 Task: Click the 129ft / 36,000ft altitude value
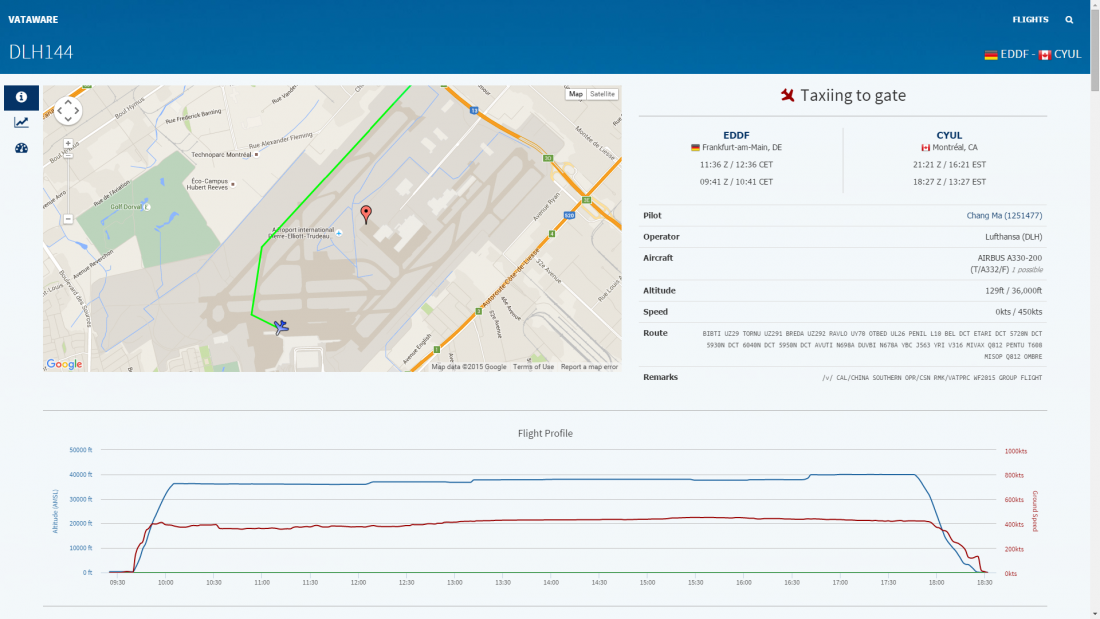coord(1013,291)
